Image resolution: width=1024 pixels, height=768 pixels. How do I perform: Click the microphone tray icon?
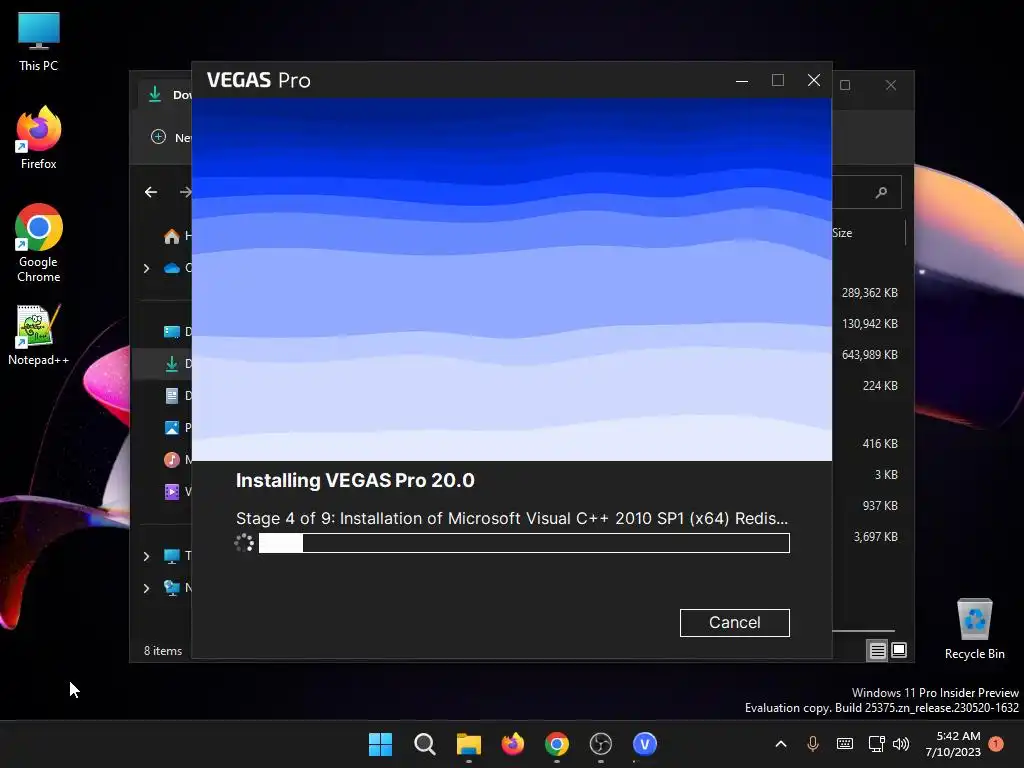(x=812, y=744)
